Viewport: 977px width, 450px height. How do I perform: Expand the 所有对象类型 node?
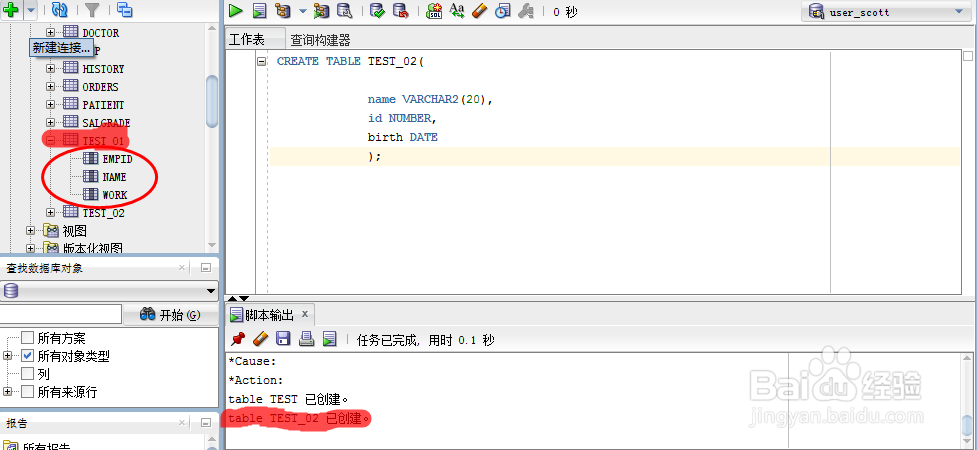tap(7, 356)
